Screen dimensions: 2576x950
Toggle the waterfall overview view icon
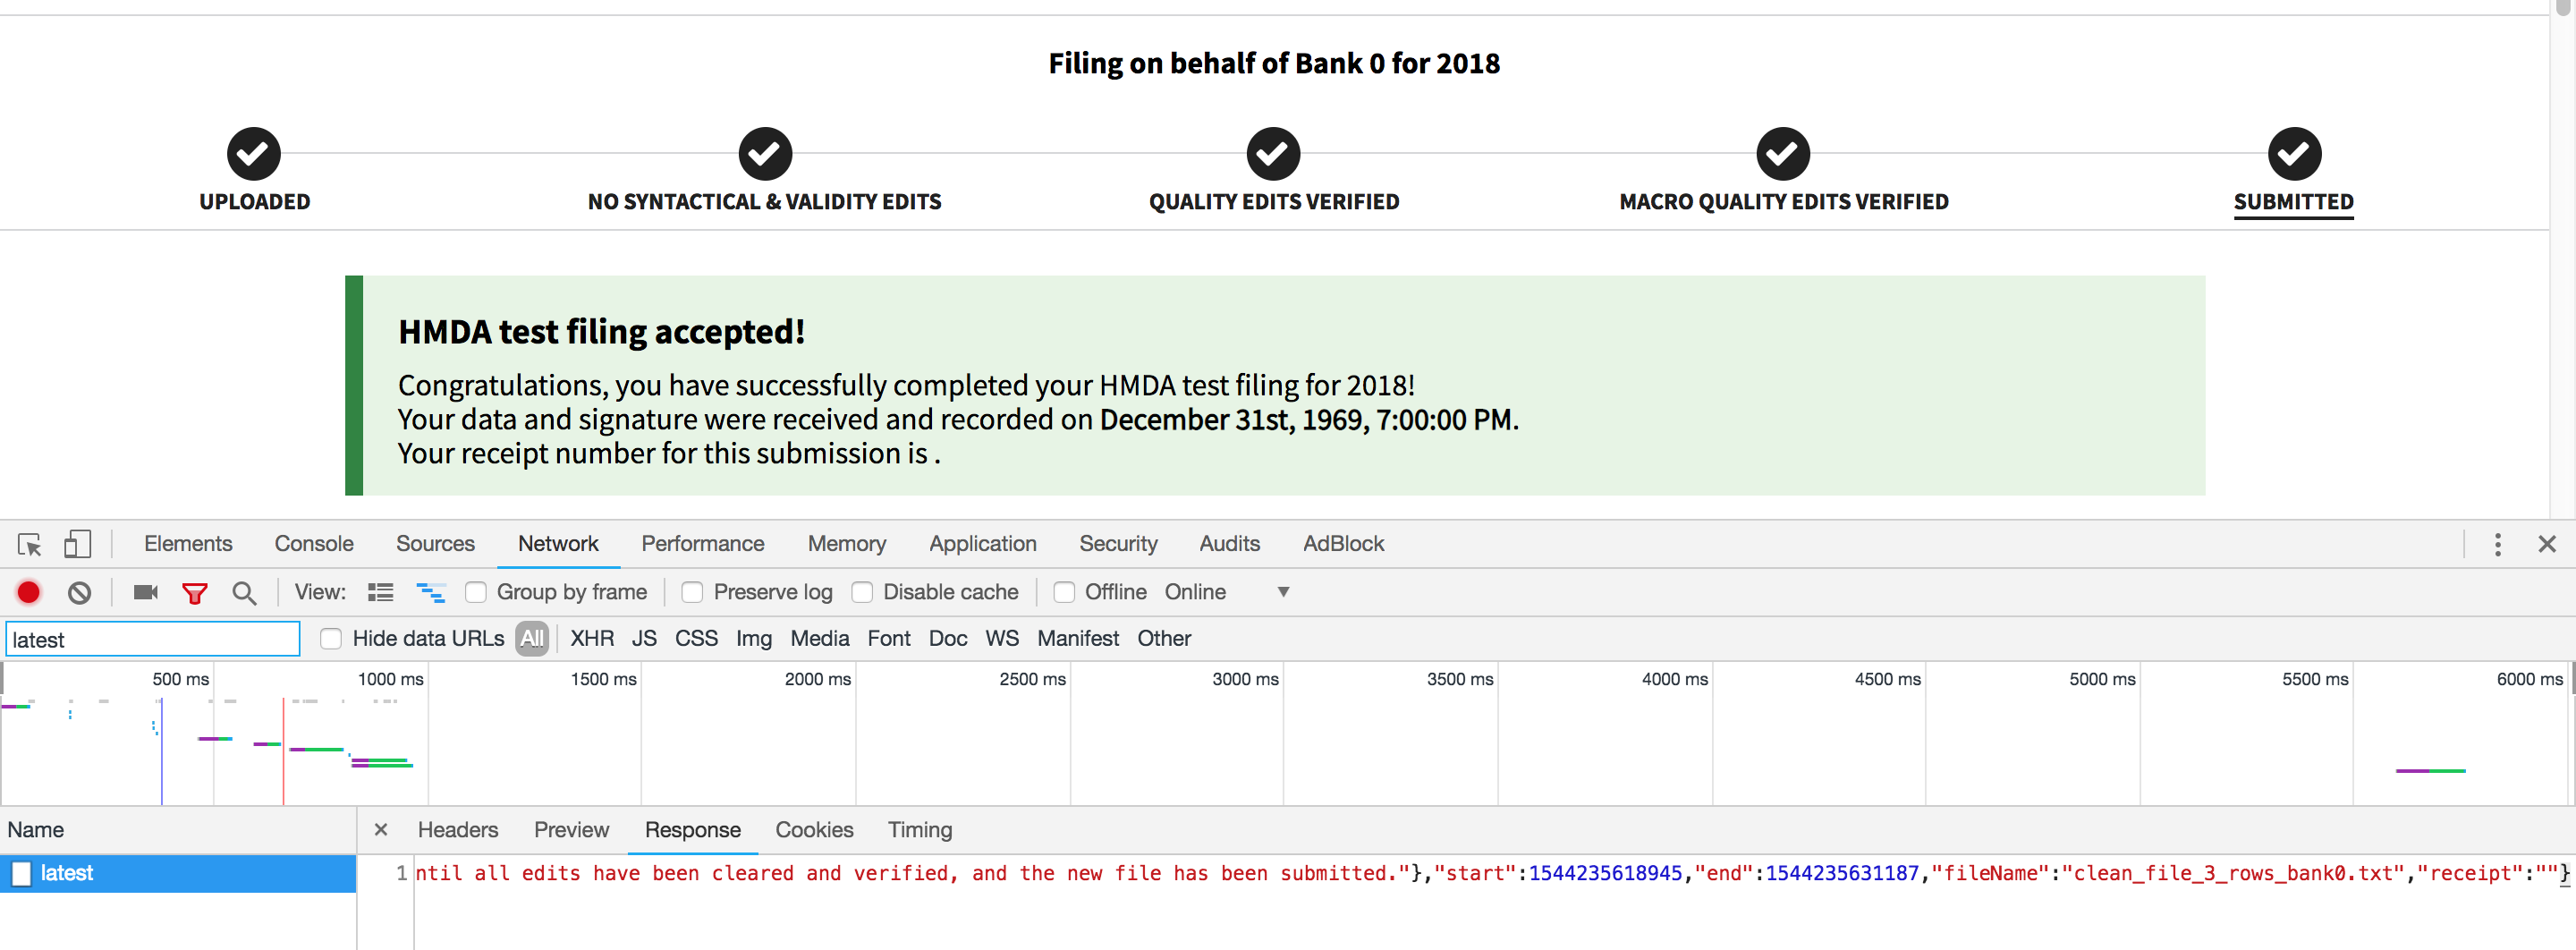coord(431,592)
